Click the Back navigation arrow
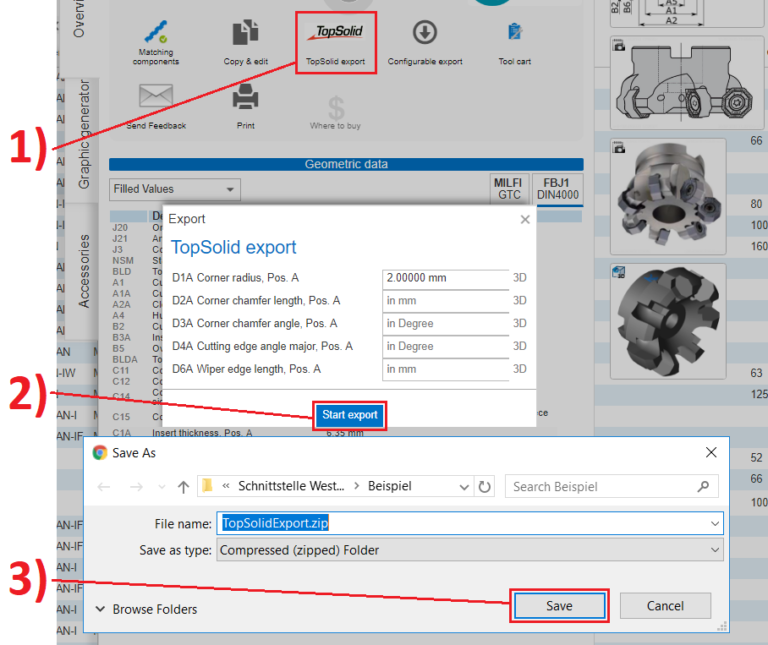Image resolution: width=768 pixels, height=645 pixels. pyautogui.click(x=104, y=487)
